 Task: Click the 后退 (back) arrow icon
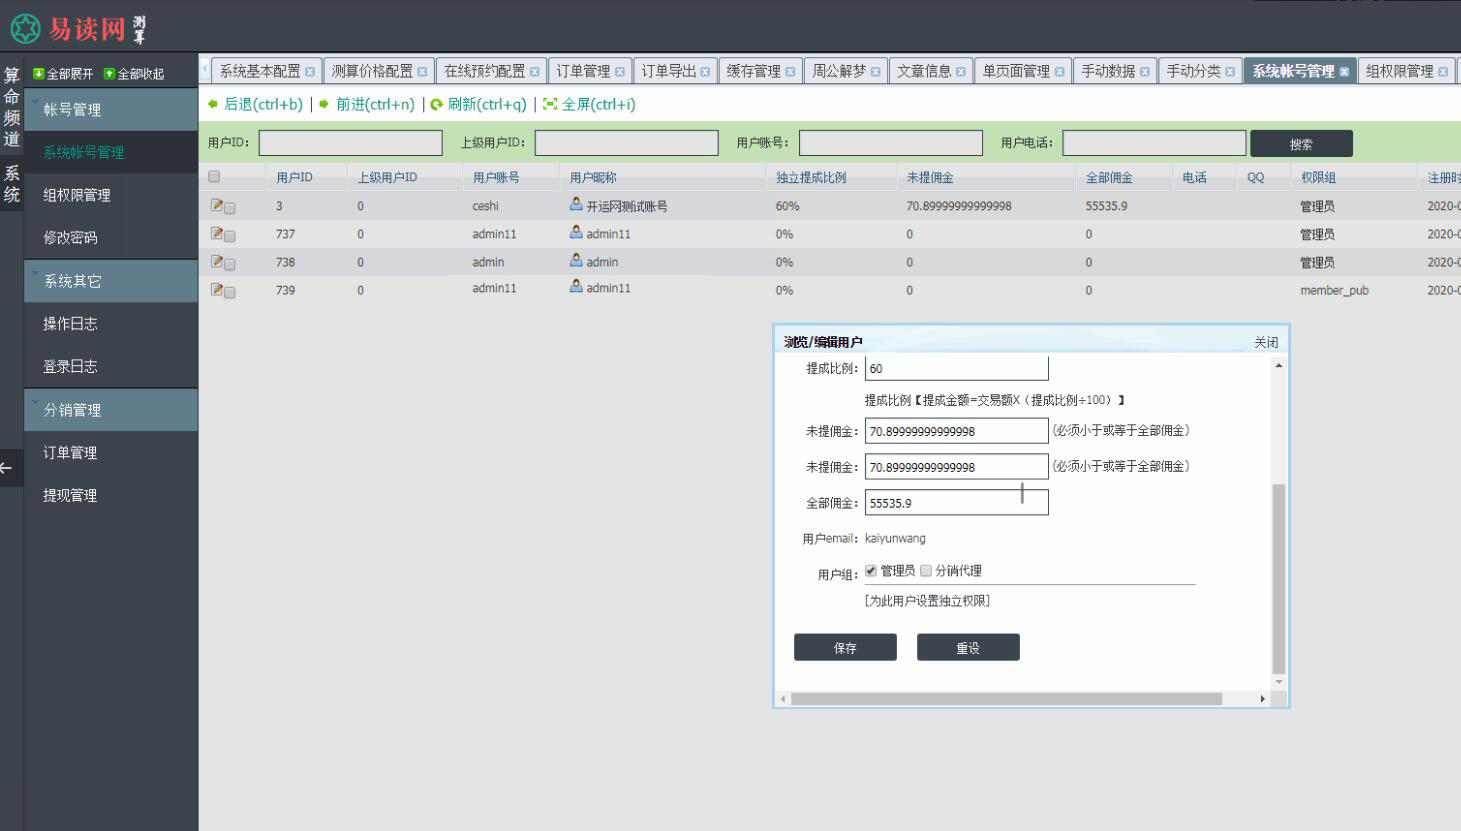(x=211, y=104)
